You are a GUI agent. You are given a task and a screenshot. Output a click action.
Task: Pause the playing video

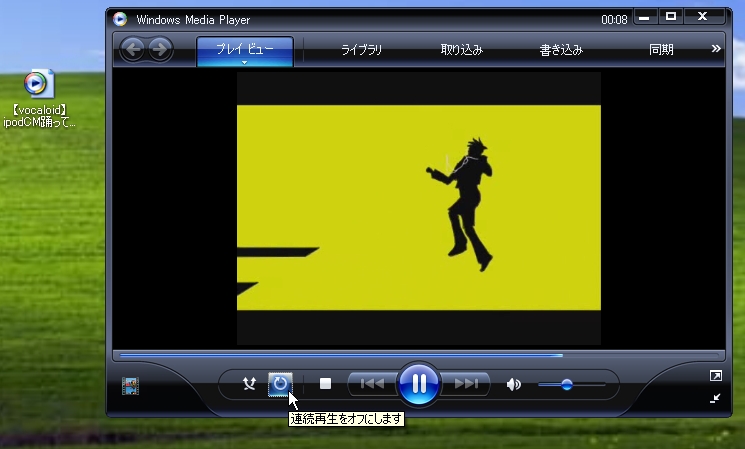point(419,383)
